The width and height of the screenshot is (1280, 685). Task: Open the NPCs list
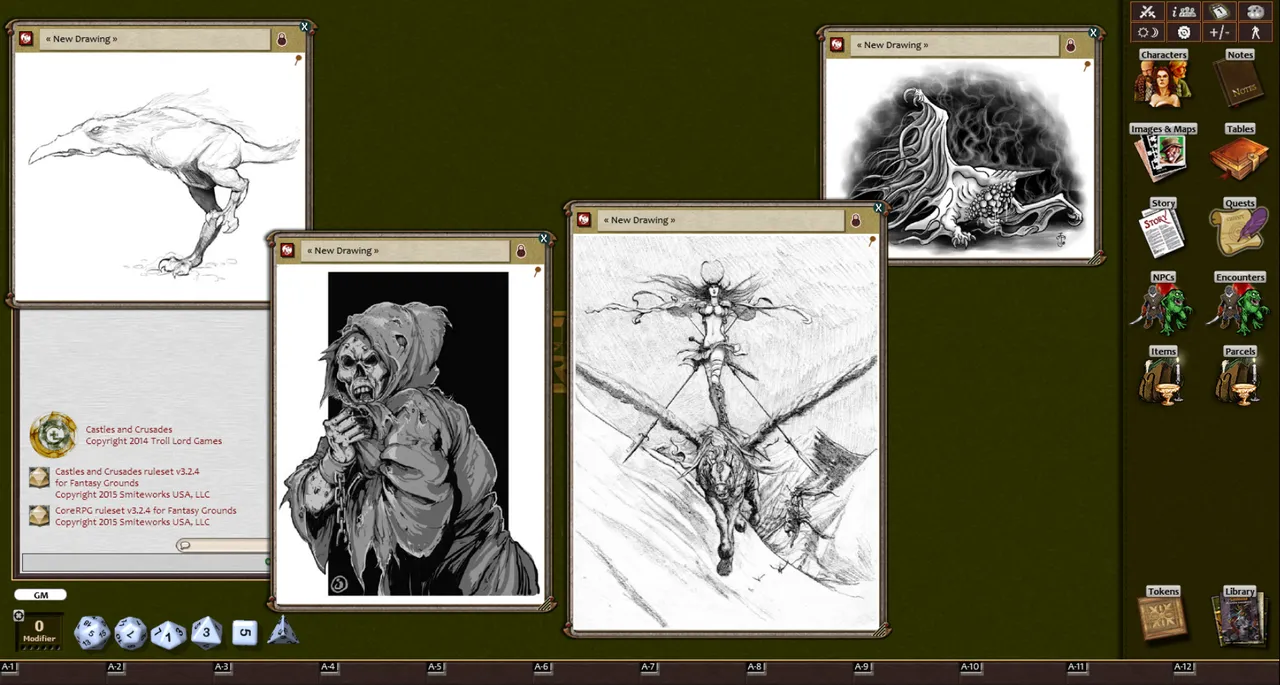(1162, 302)
